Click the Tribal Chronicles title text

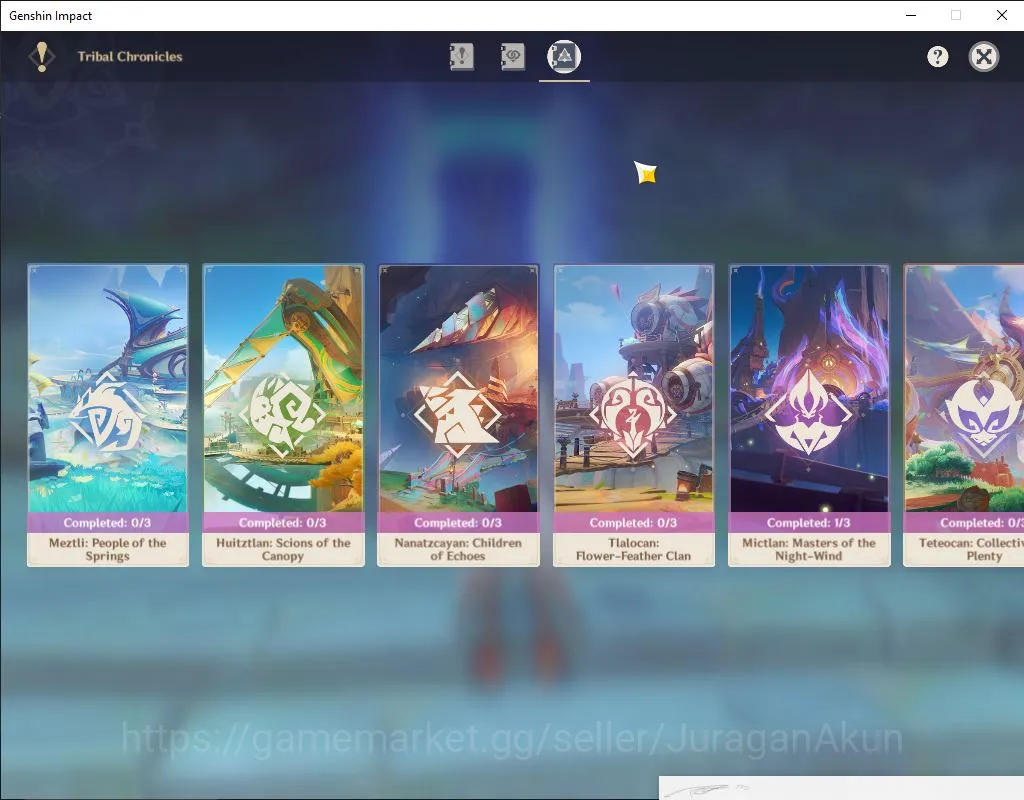130,57
